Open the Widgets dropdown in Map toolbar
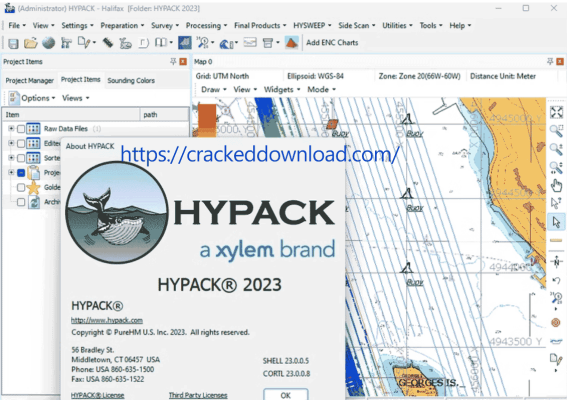567x400 pixels. (282, 89)
